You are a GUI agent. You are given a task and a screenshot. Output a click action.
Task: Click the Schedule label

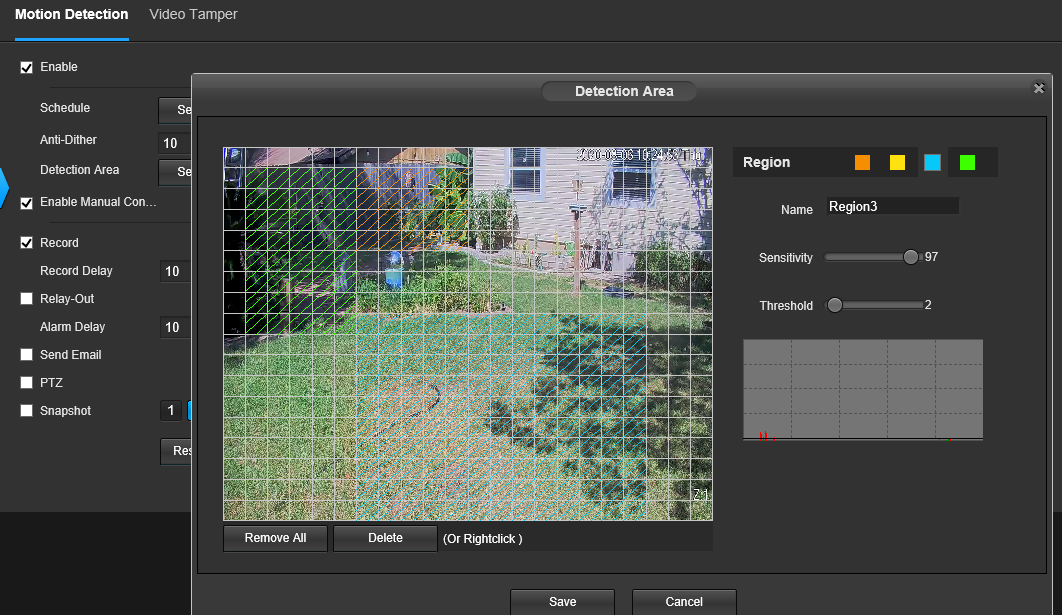coord(65,108)
